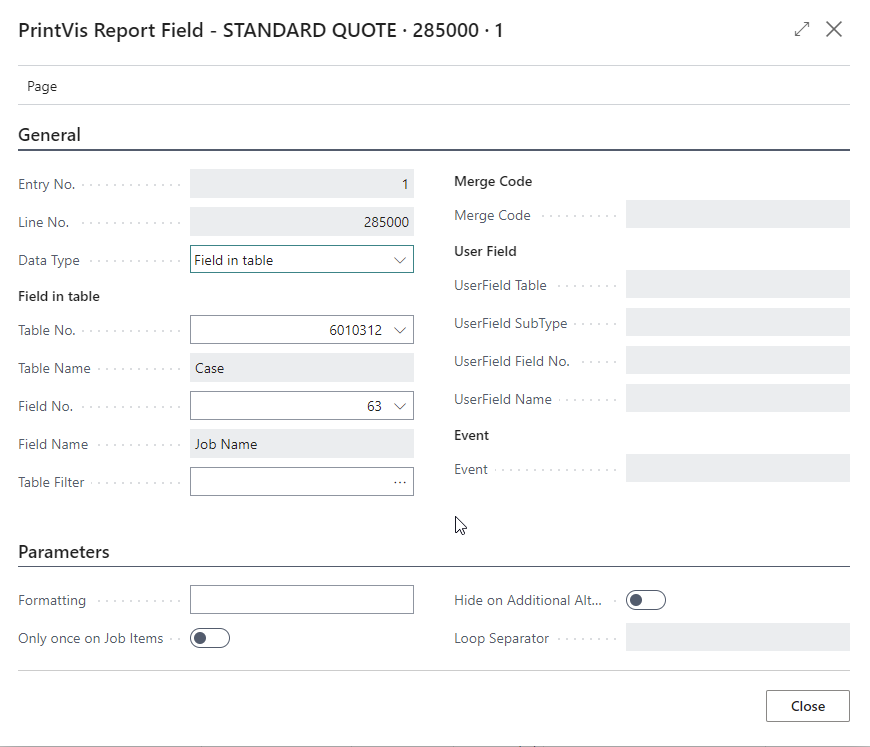Expand the Table No. lookup arrow
870x747 pixels.
point(400,330)
